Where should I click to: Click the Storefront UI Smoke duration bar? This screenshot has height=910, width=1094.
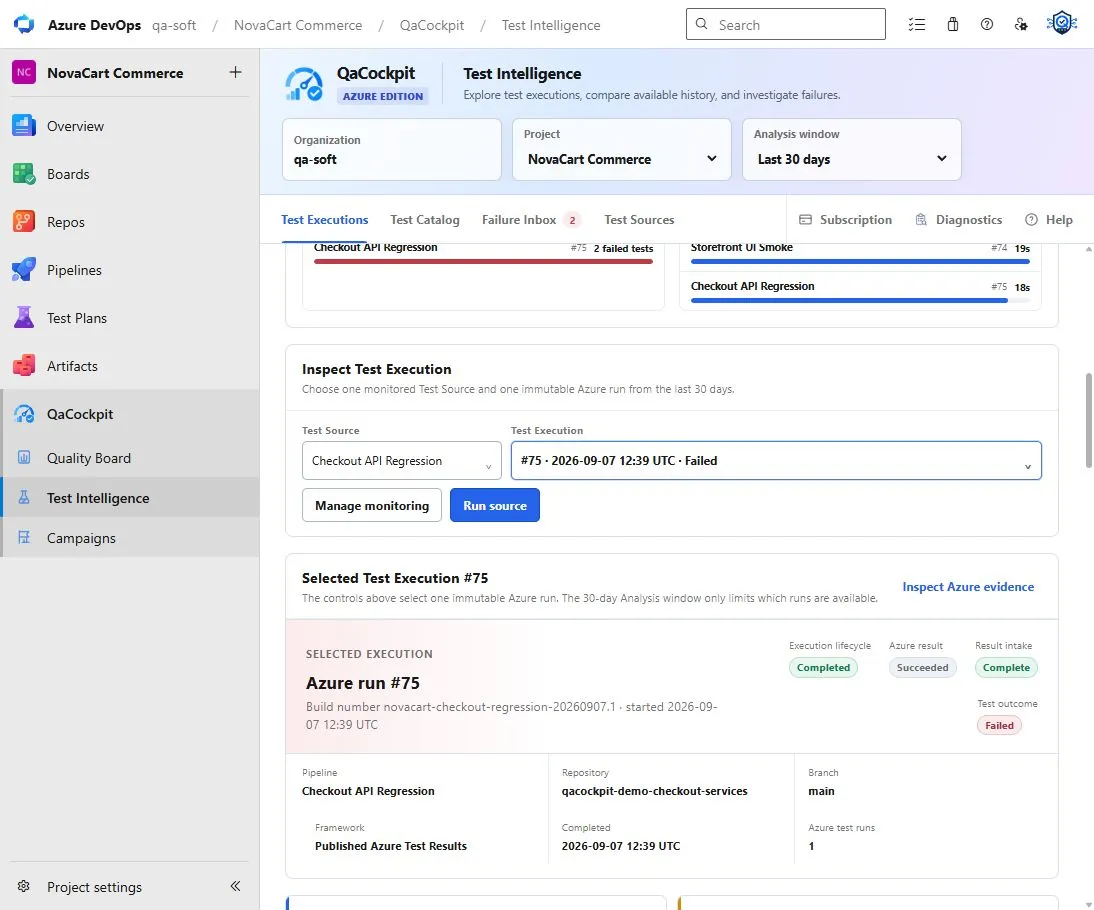[x=860, y=262]
